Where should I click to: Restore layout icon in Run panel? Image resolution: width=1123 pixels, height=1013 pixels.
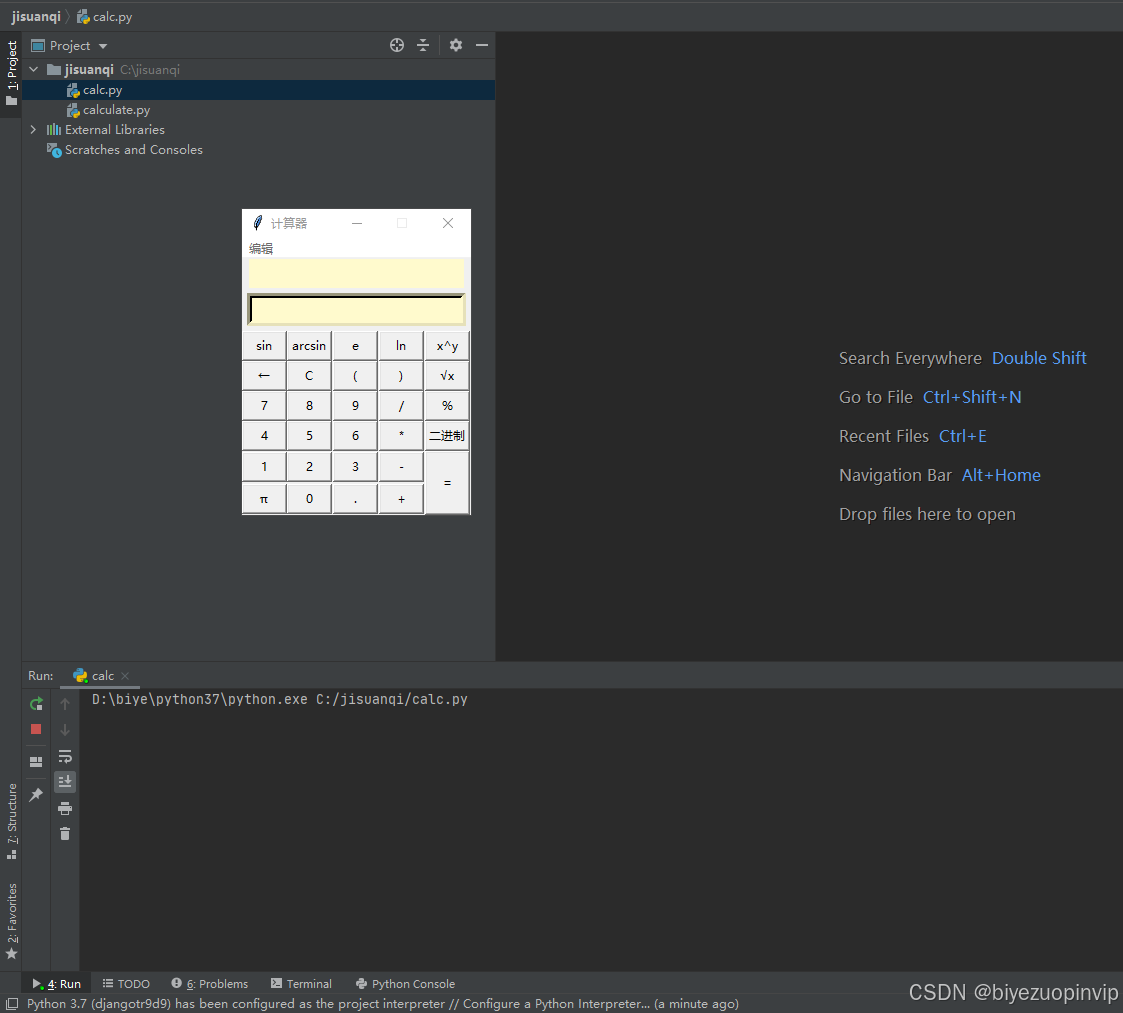click(x=36, y=762)
